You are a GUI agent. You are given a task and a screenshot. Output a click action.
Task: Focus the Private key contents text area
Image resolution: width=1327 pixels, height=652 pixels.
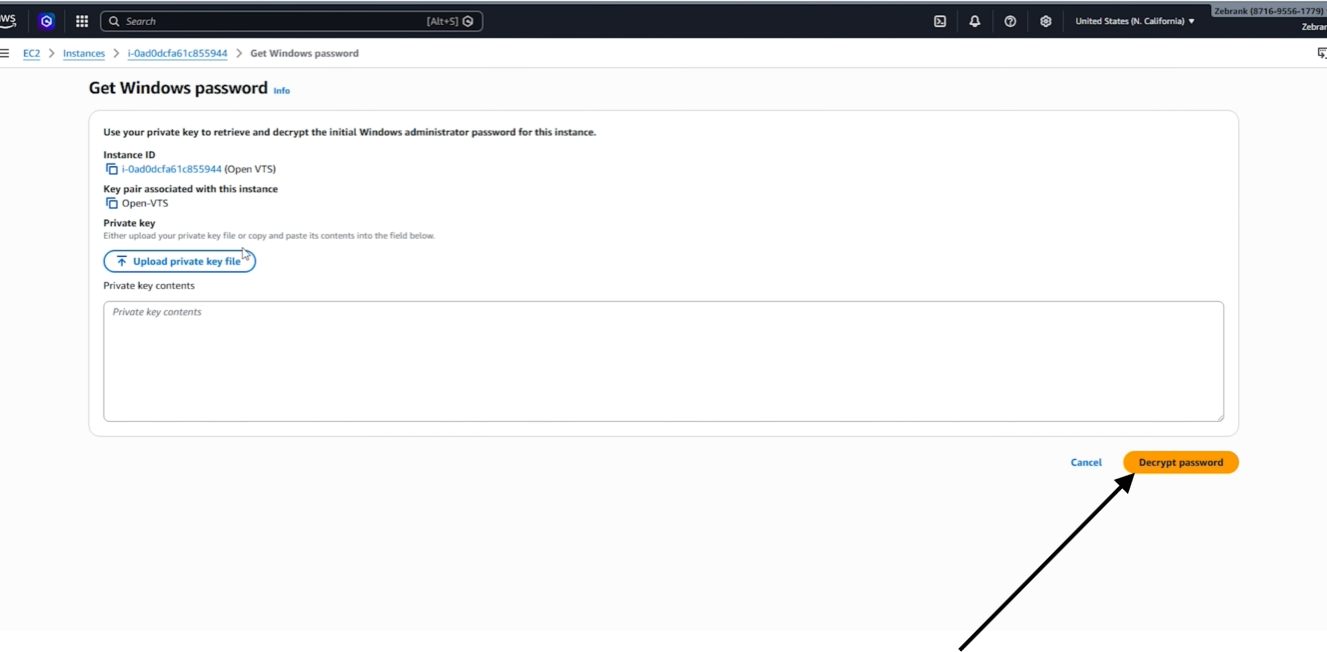tap(663, 361)
